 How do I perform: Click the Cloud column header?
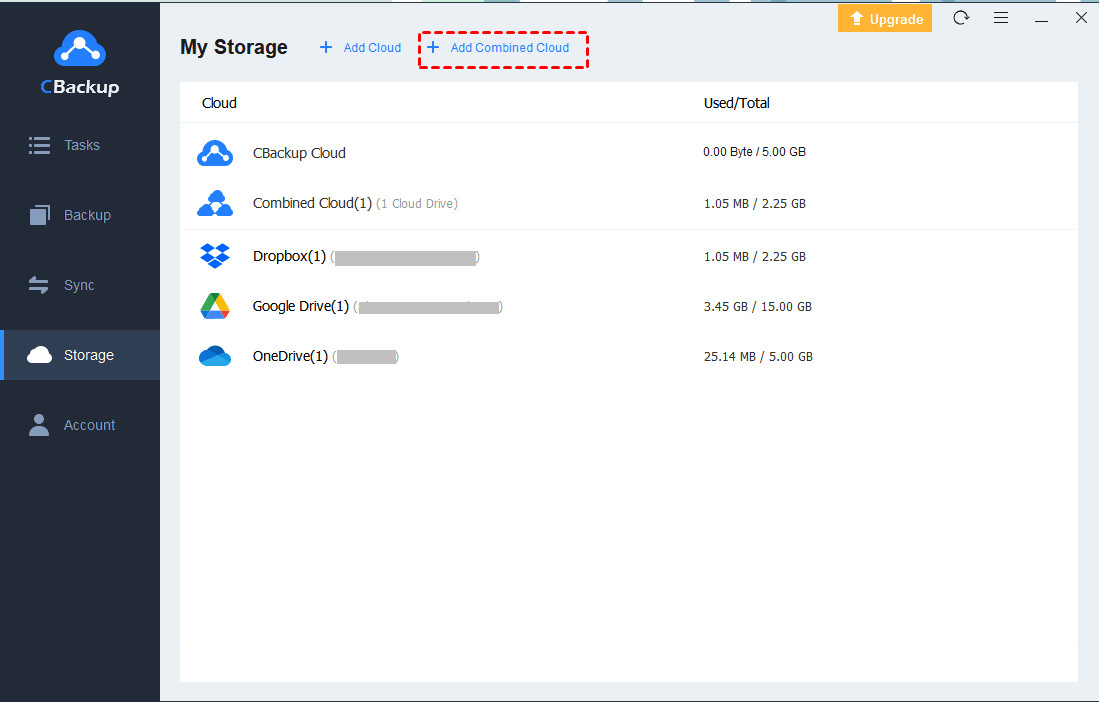point(219,103)
